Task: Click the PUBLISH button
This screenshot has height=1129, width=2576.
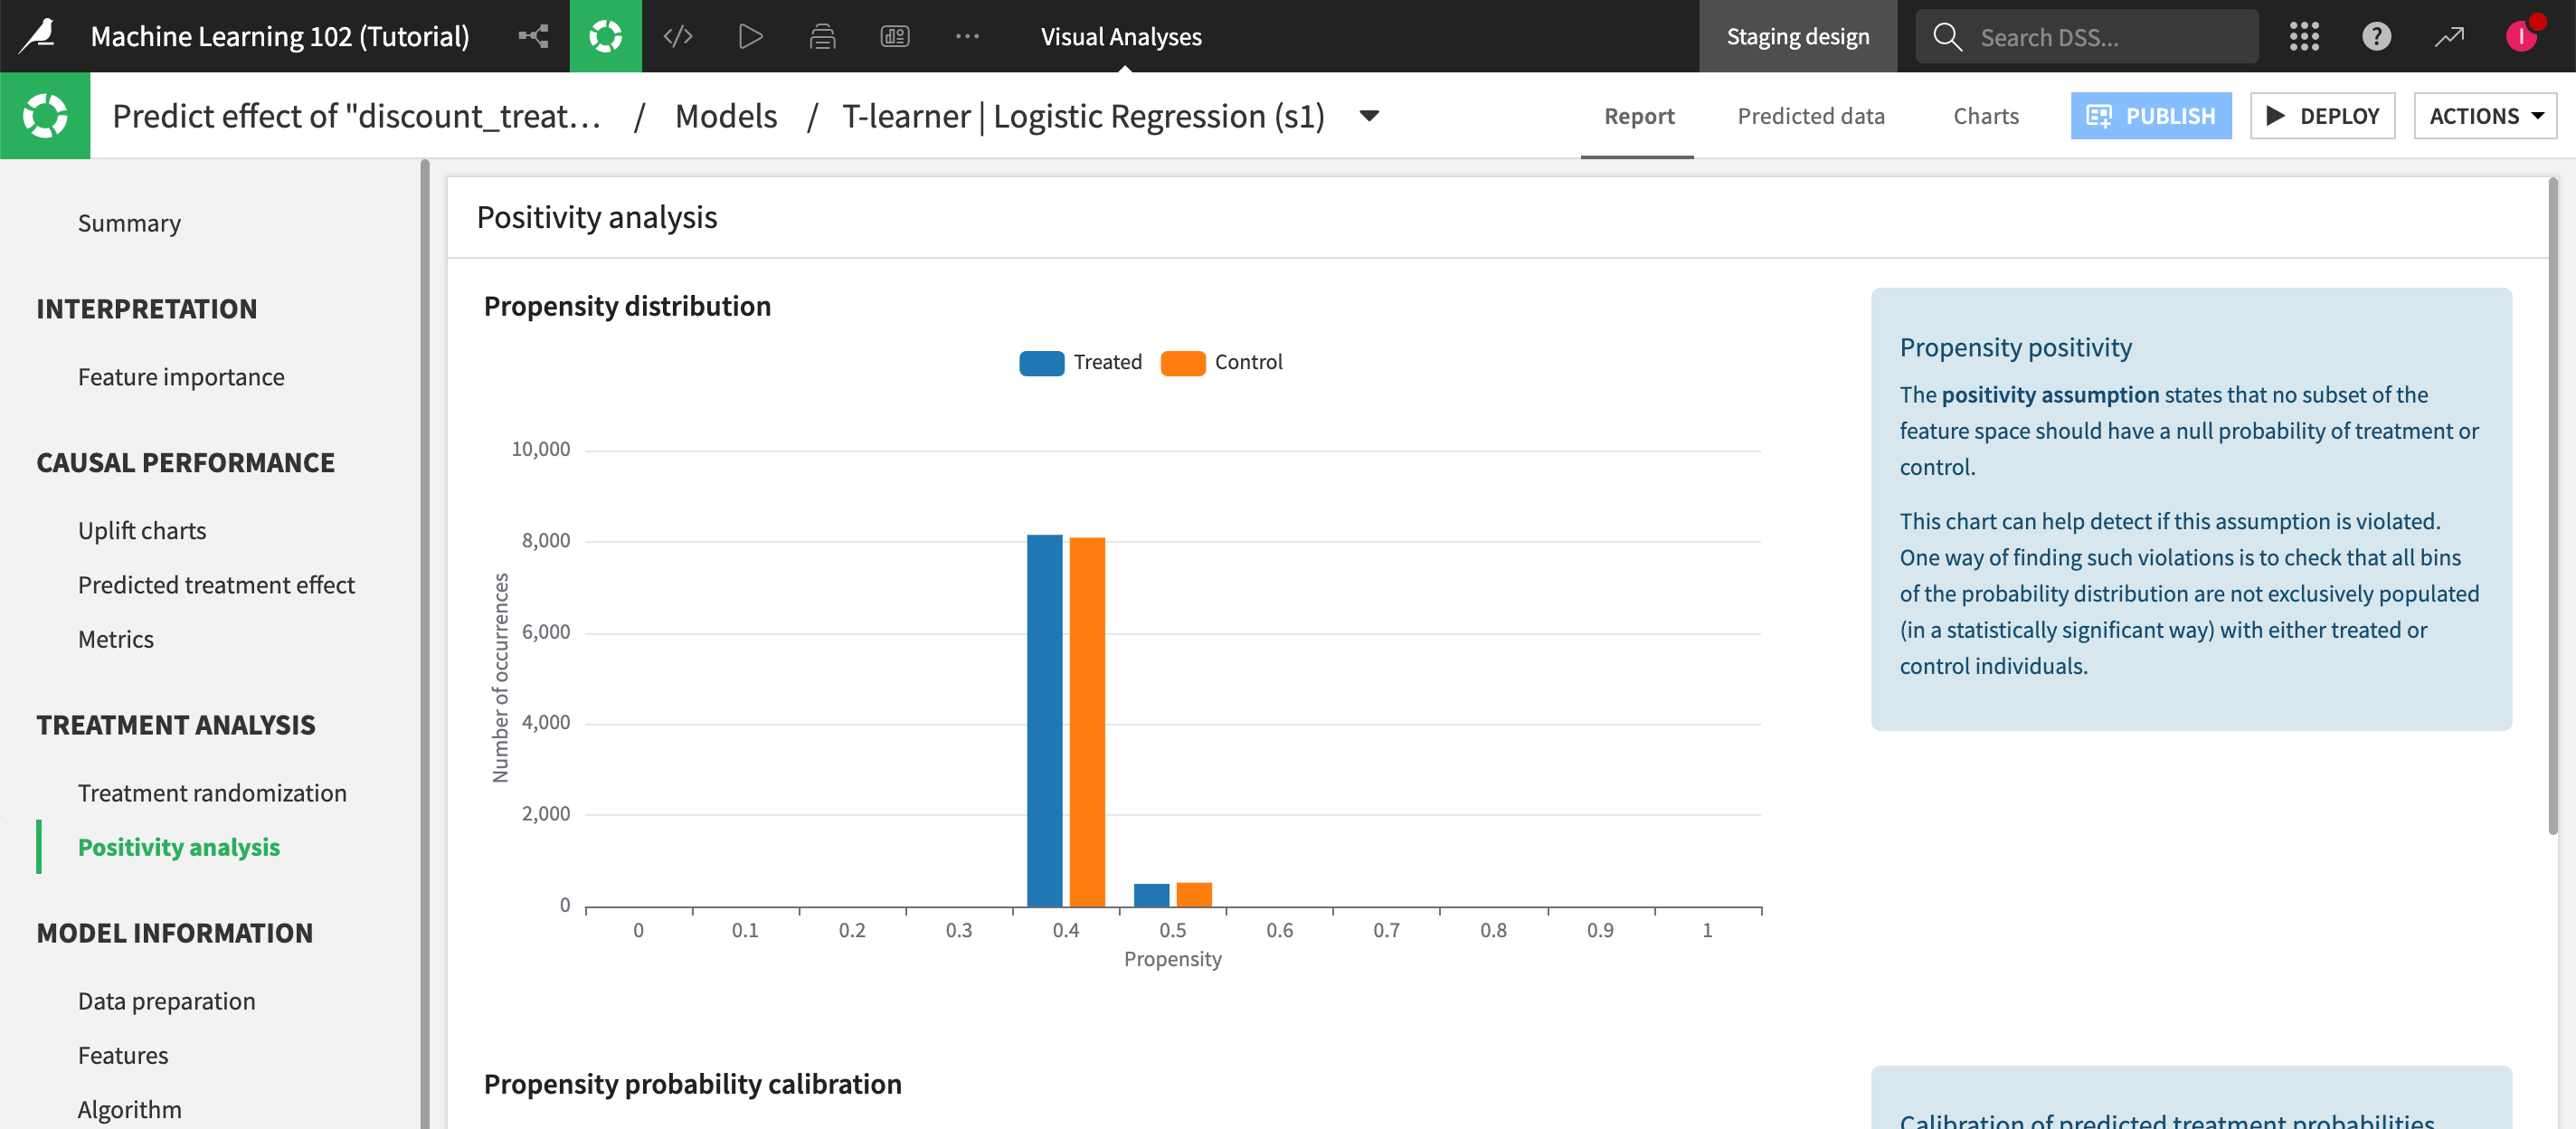Action: 2150,116
